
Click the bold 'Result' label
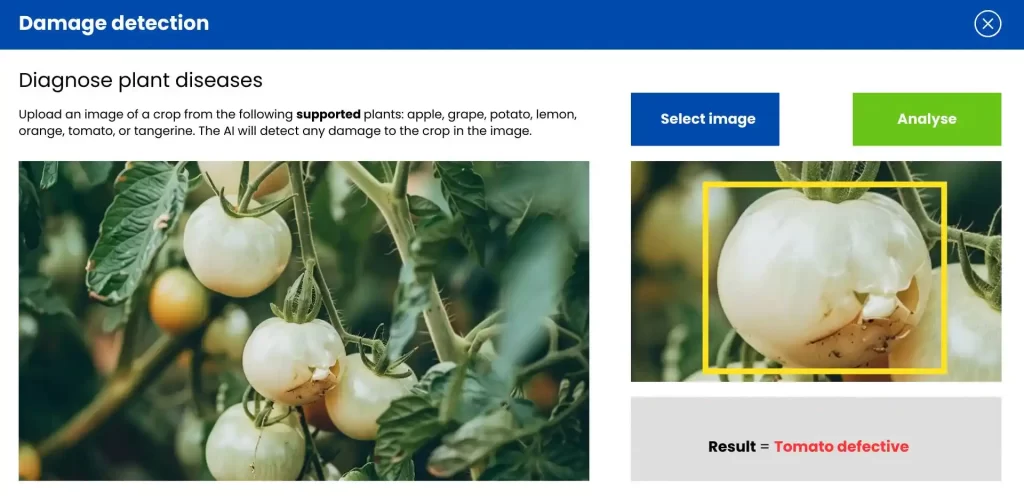point(731,446)
